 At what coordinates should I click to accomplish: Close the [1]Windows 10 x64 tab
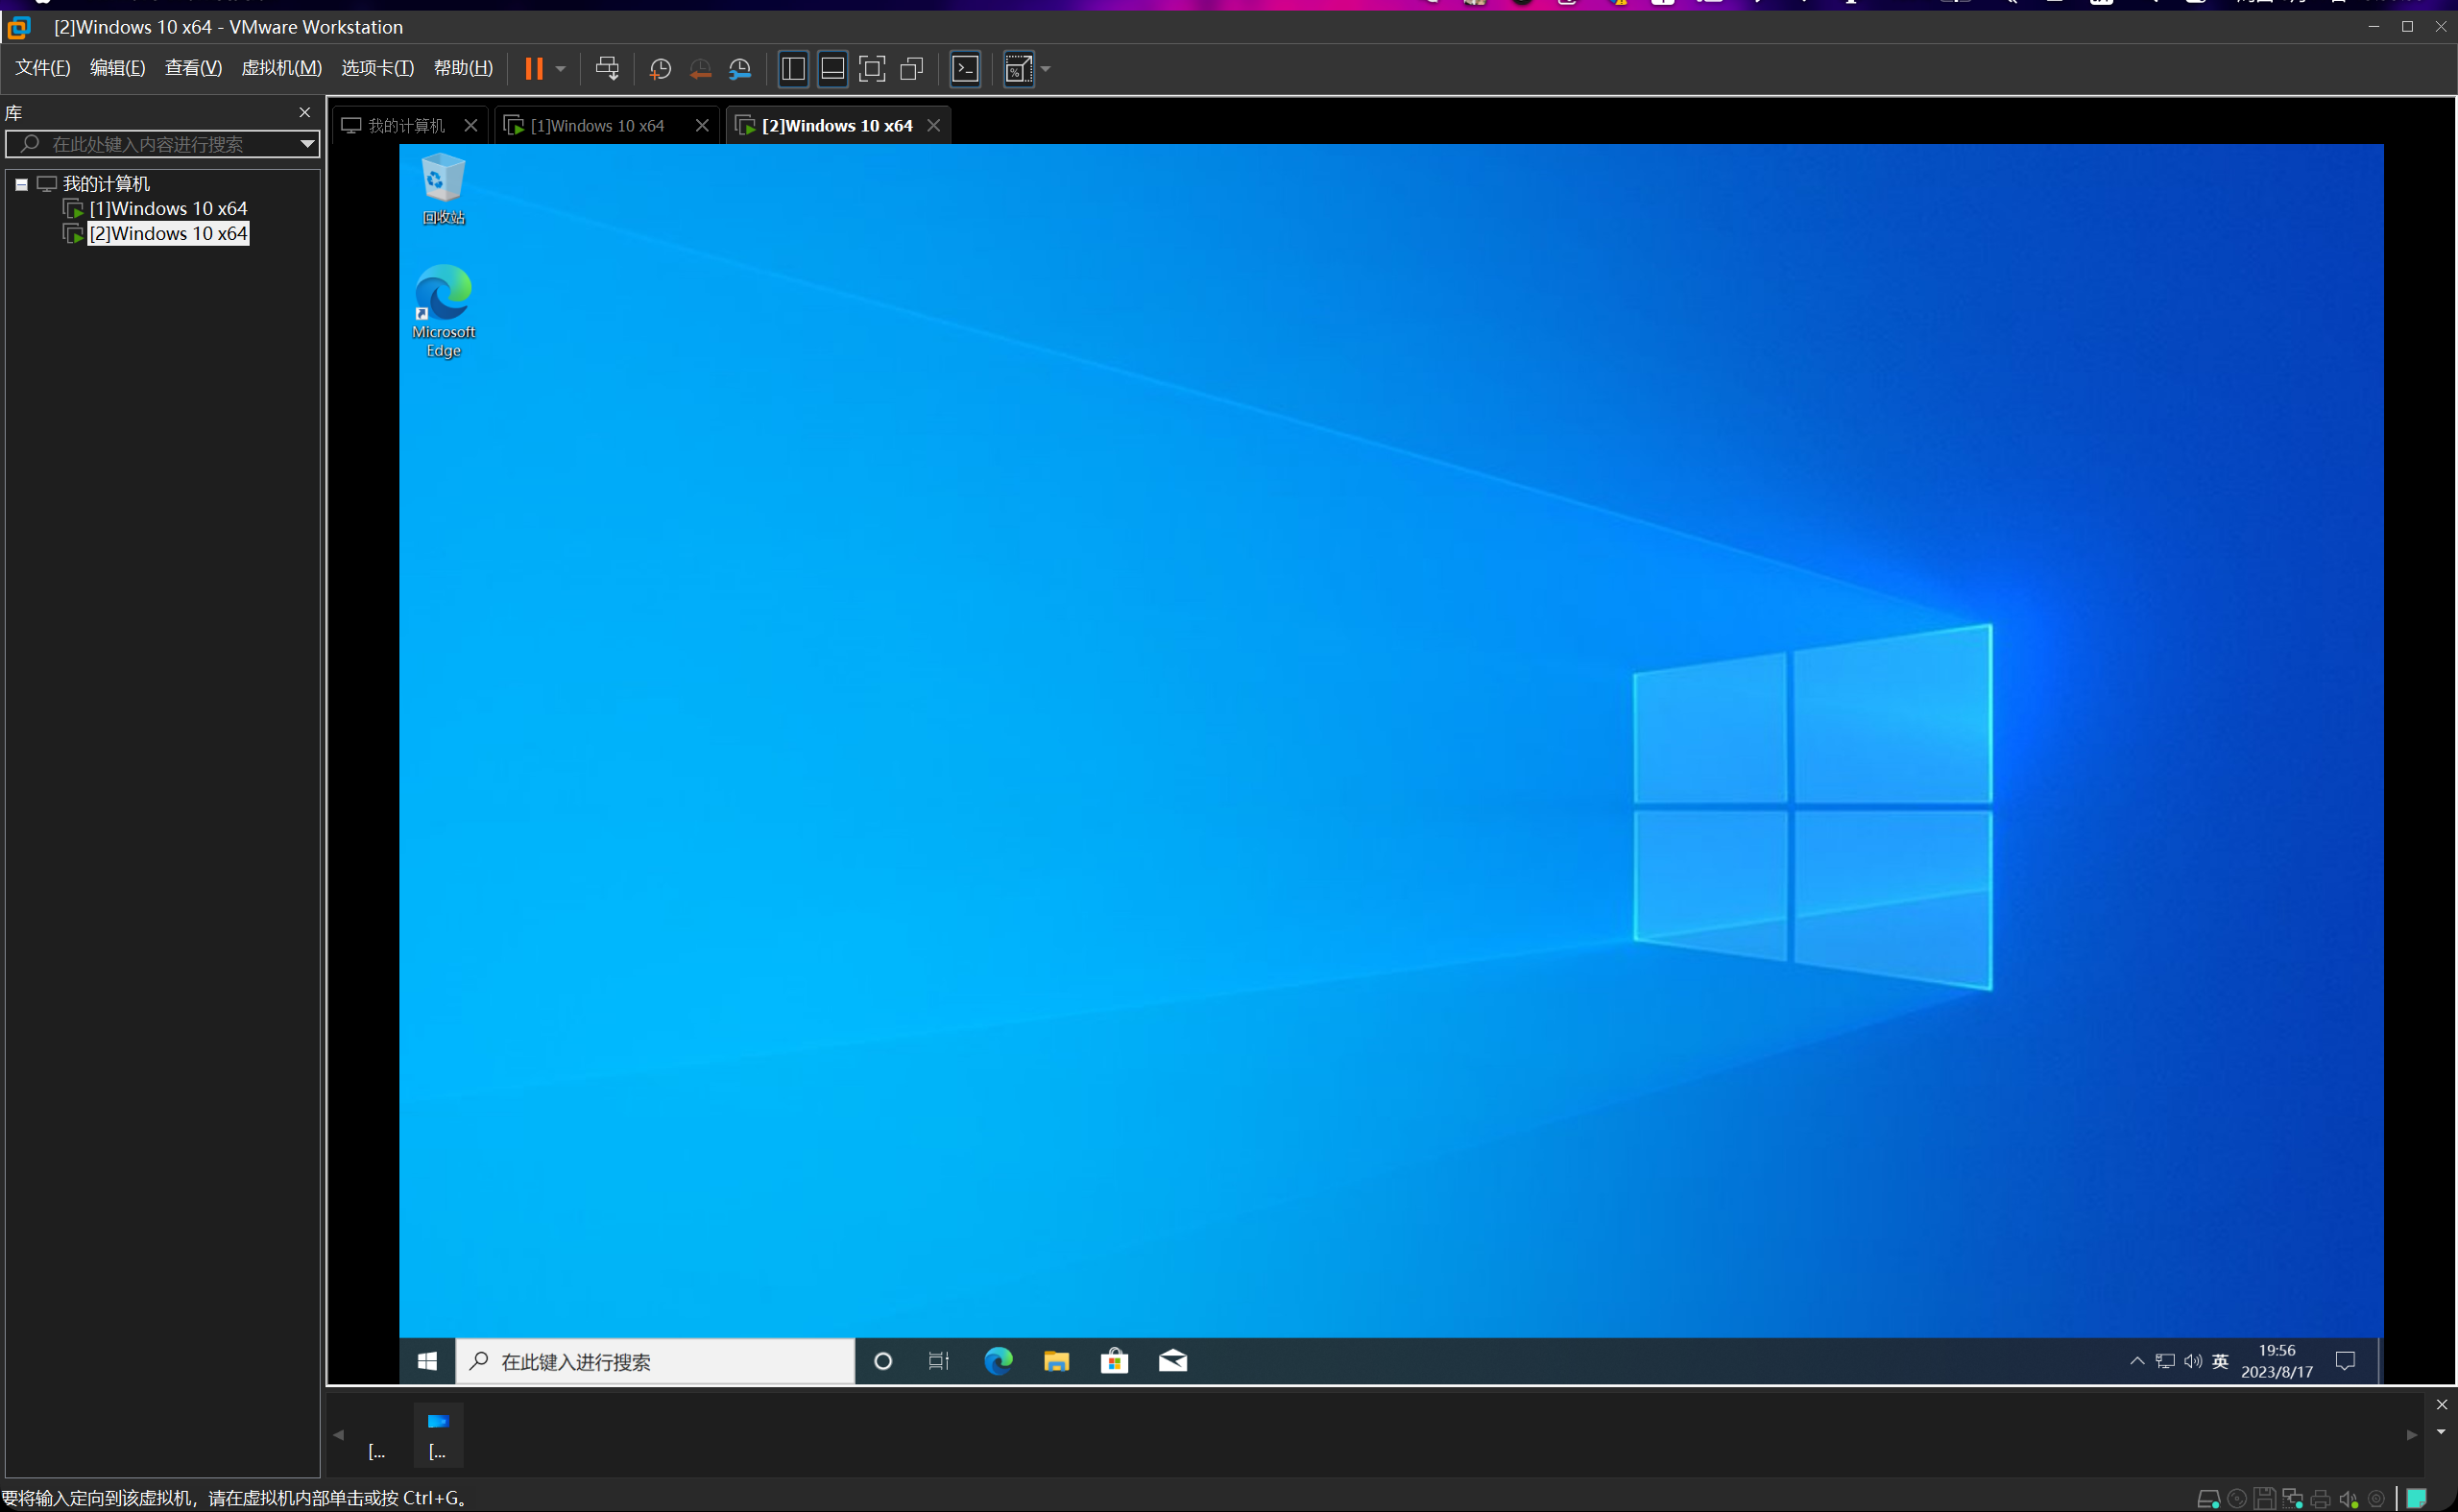[x=702, y=125]
